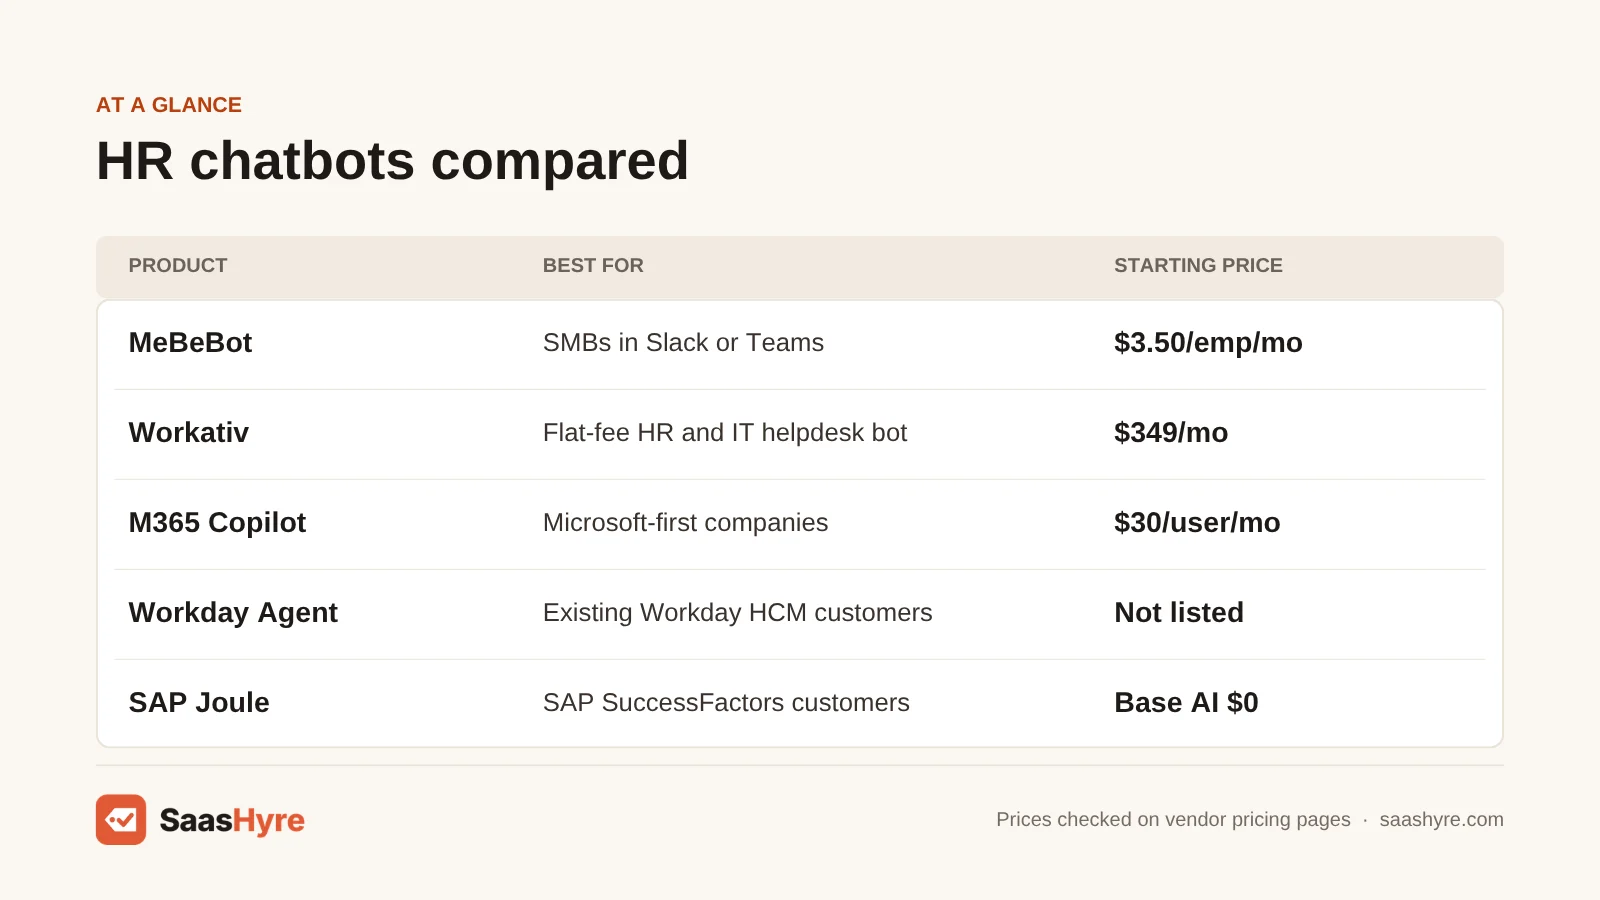Click the $30/user/mo price cell
This screenshot has width=1600, height=900.
tap(1197, 523)
